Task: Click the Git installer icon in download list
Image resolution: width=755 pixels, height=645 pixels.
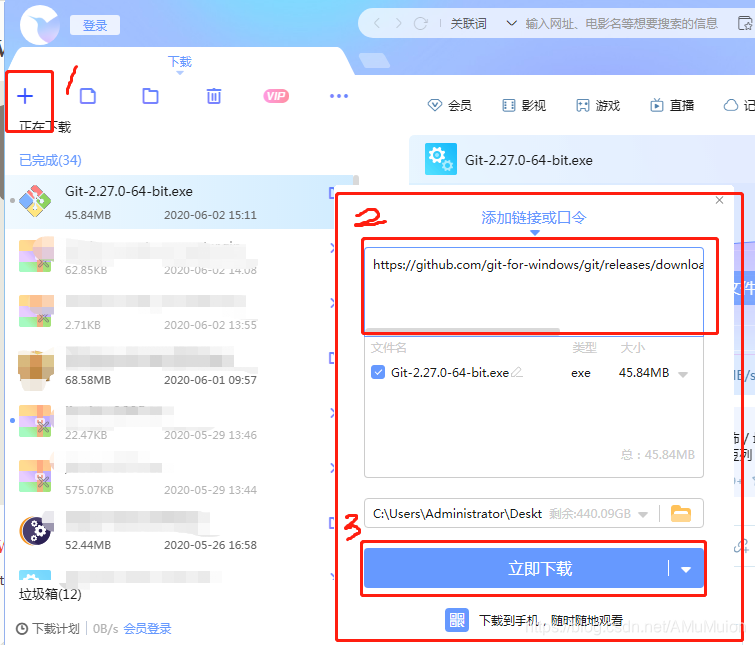Action: coord(35,201)
